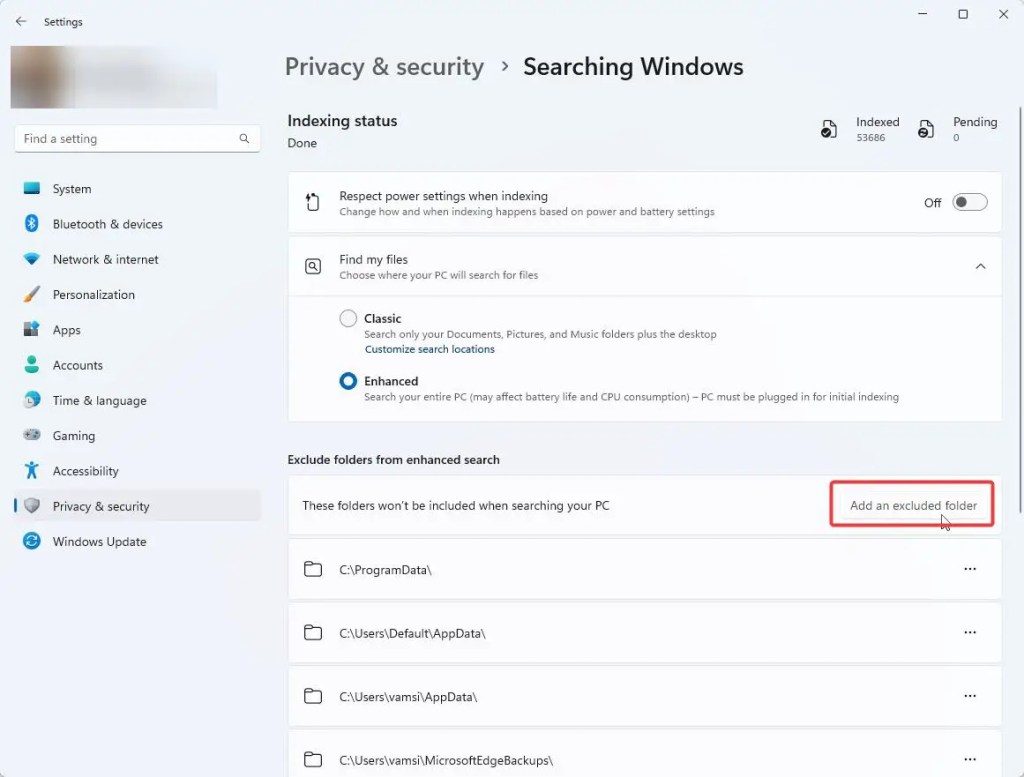Click folder icon beside C:\Users\Default\AppData\
The height and width of the screenshot is (777, 1024).
click(x=313, y=633)
